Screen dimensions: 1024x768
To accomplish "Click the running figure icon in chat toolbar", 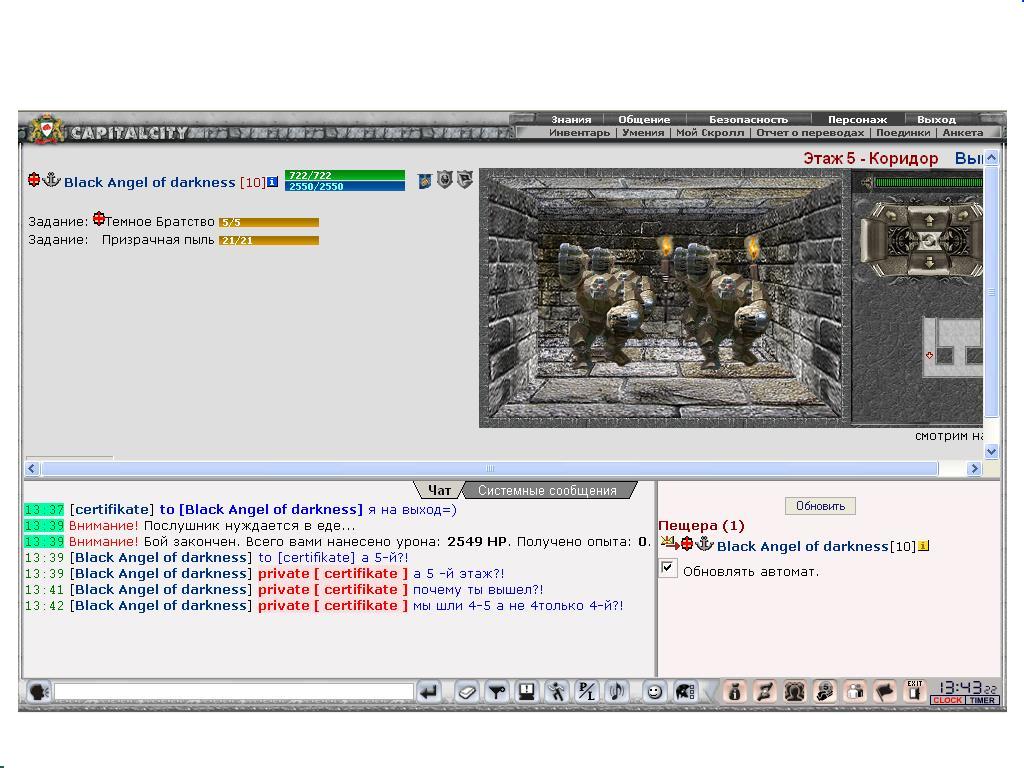I will coord(556,692).
